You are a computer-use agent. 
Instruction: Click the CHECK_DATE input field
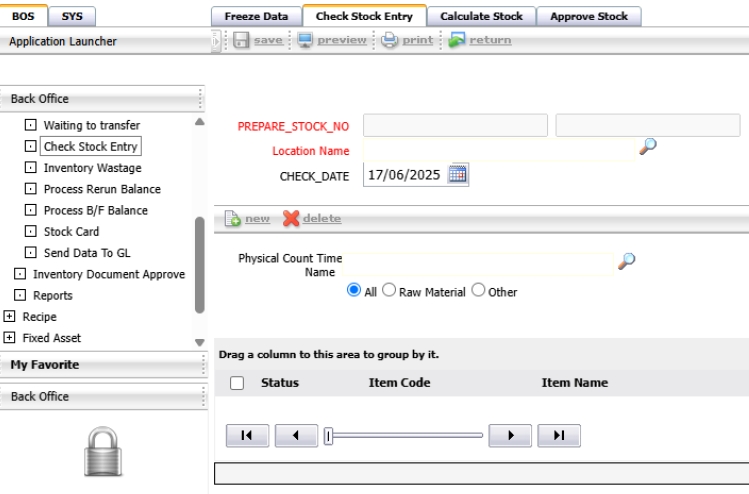[x=403, y=174]
